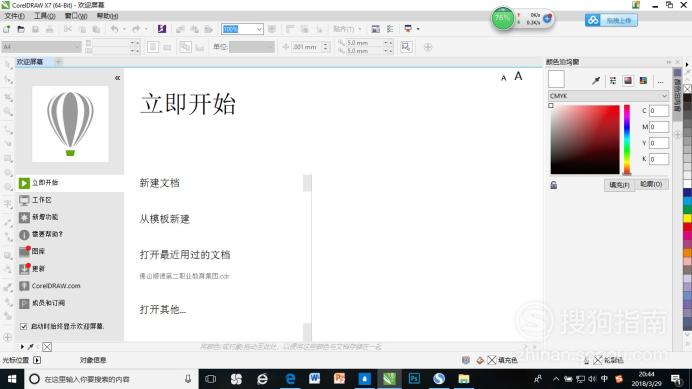Click the Redo arrow icon

136,29
